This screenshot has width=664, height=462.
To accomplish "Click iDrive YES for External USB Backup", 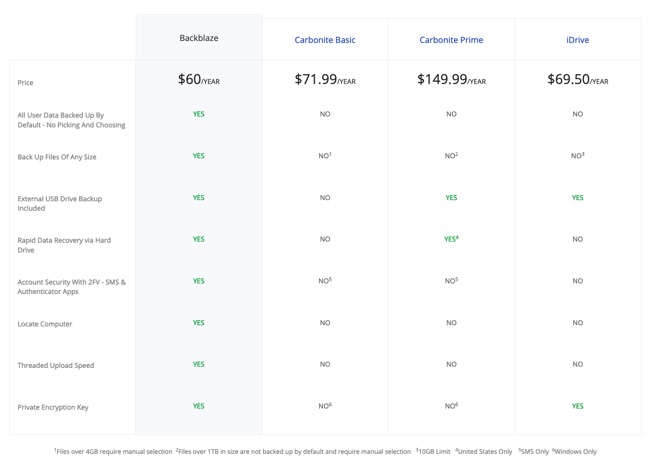I will pyautogui.click(x=578, y=198).
